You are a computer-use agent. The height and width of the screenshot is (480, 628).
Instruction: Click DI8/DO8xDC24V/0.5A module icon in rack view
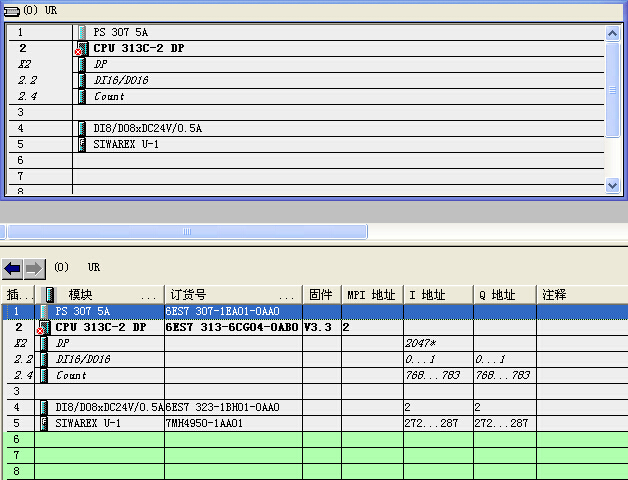[82, 128]
